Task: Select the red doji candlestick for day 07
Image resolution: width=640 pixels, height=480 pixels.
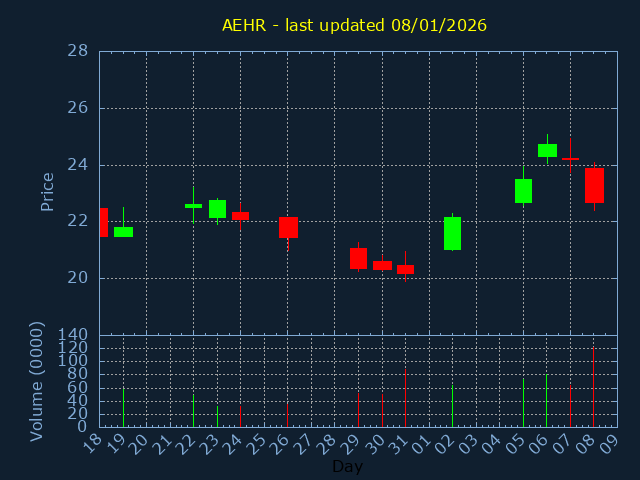Action: pos(570,158)
